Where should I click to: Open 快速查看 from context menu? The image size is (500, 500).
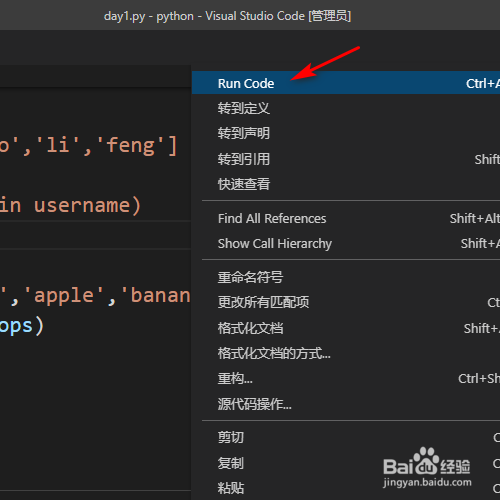[x=346, y=184]
